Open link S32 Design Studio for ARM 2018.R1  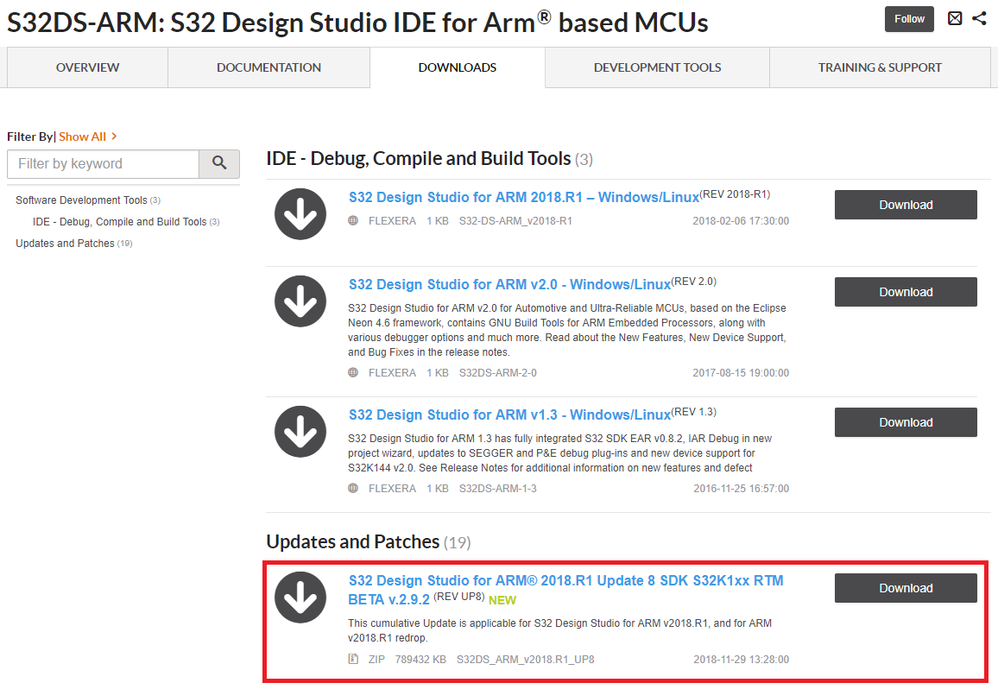[524, 197]
